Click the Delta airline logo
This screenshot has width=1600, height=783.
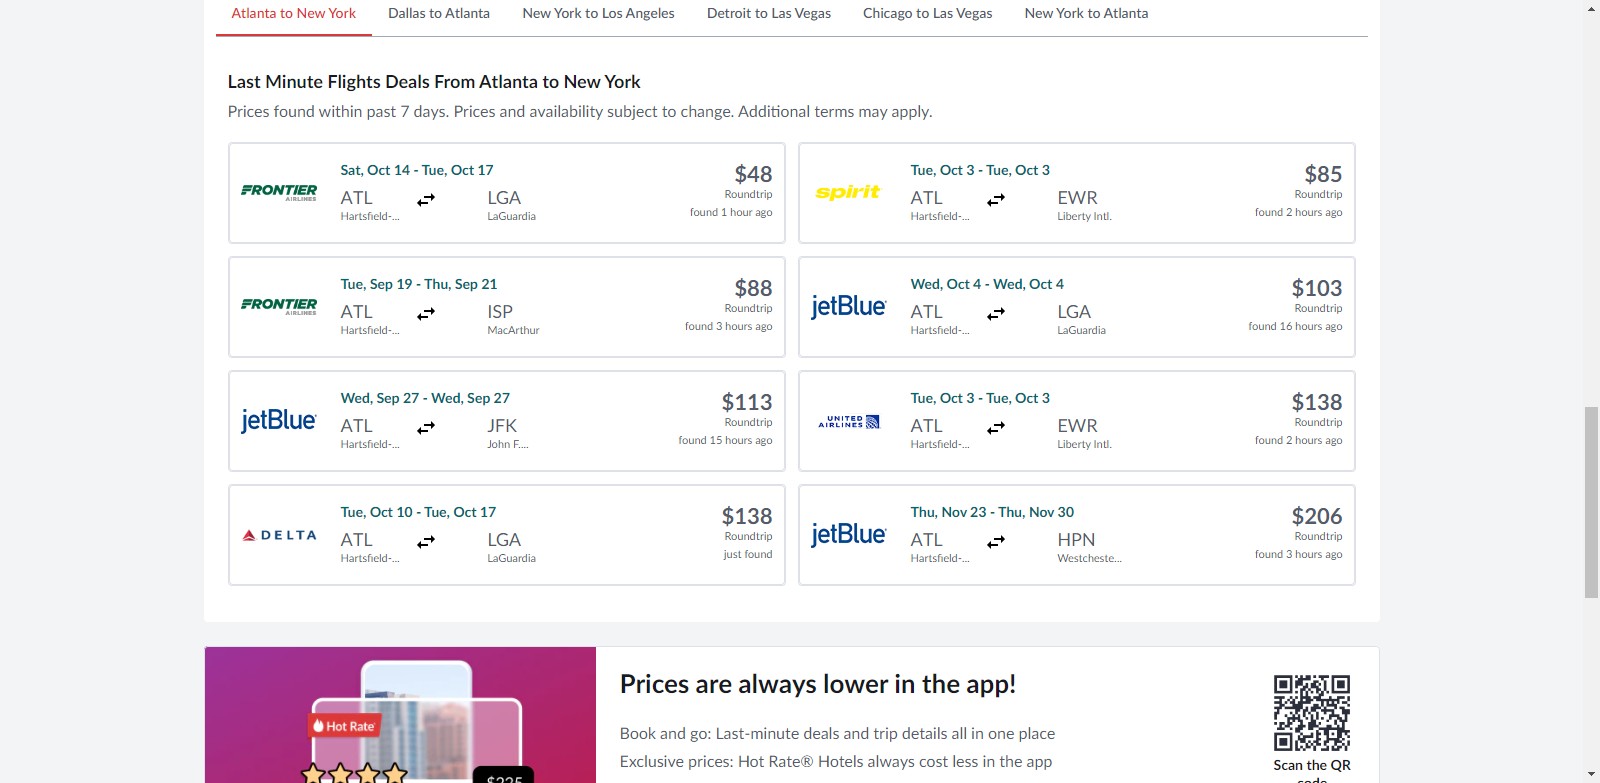[x=279, y=535]
